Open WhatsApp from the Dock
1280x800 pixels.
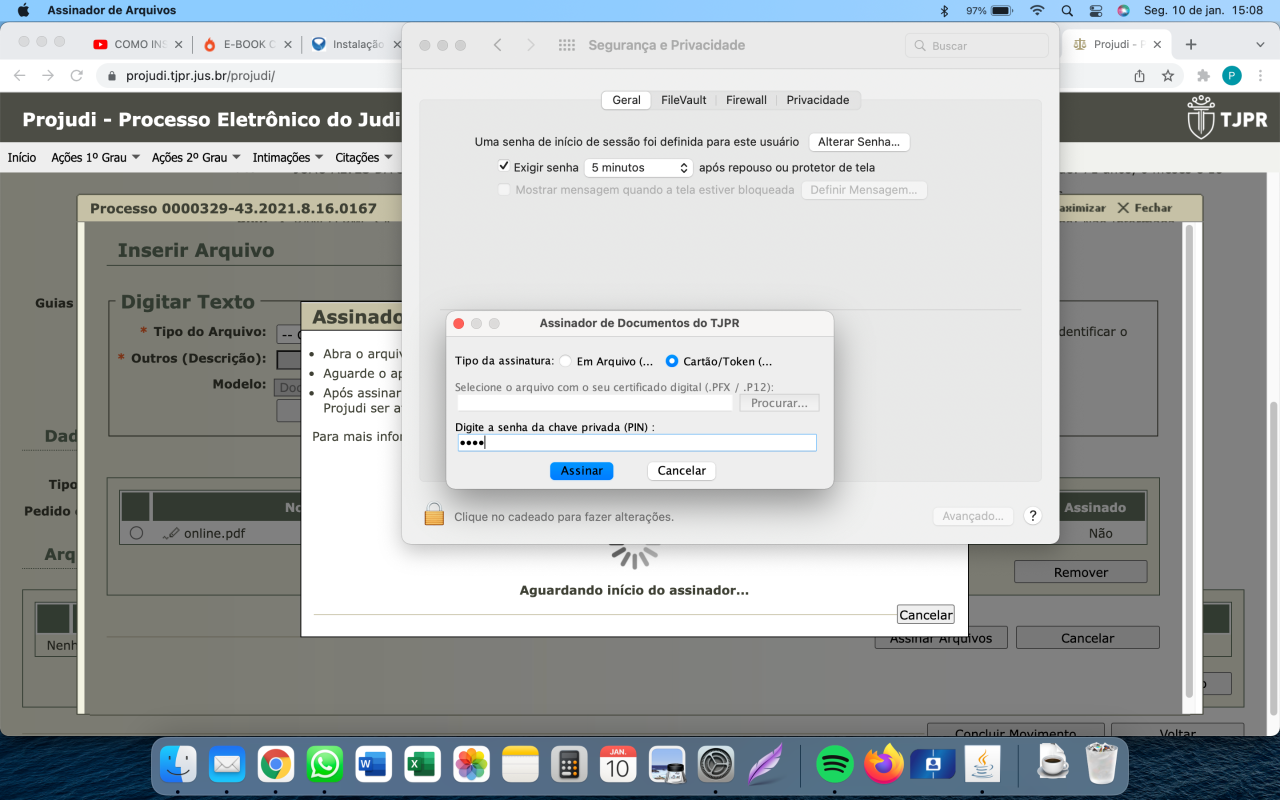(324, 764)
